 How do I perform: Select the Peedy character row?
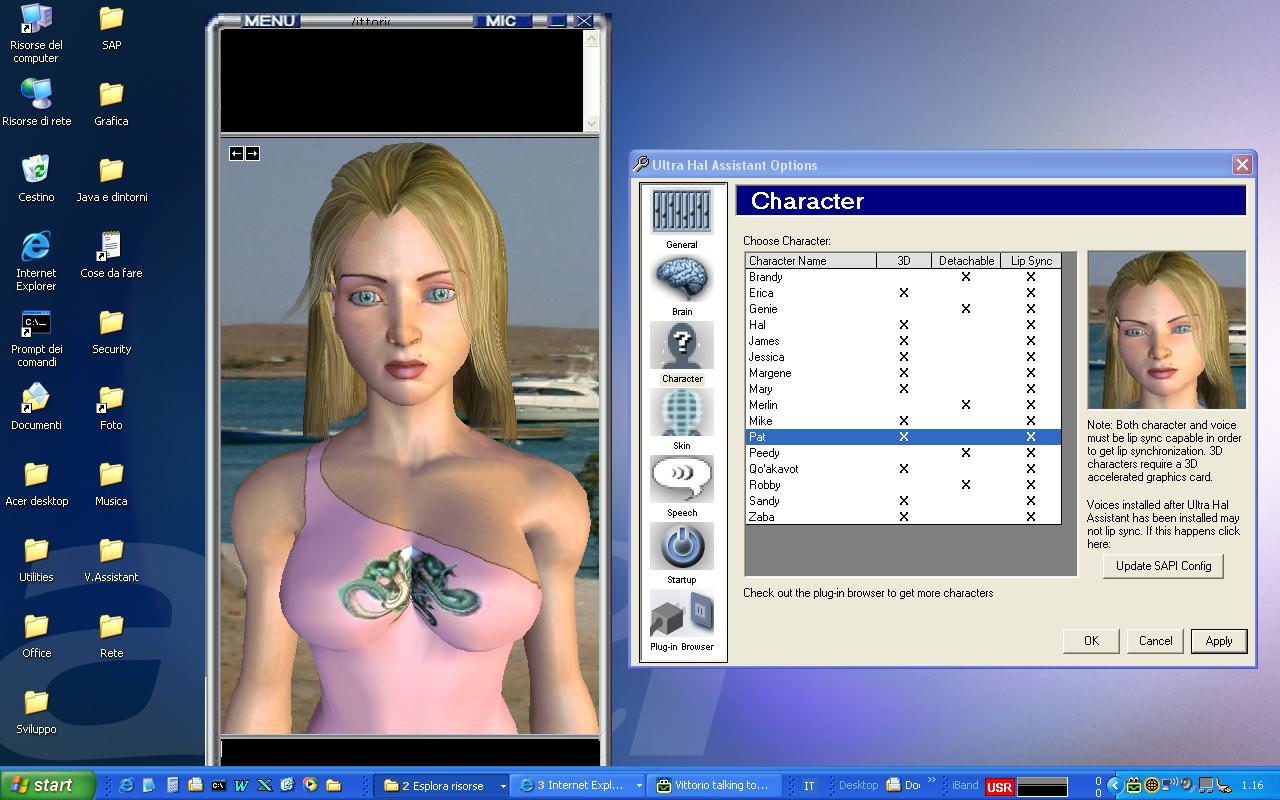(902, 453)
